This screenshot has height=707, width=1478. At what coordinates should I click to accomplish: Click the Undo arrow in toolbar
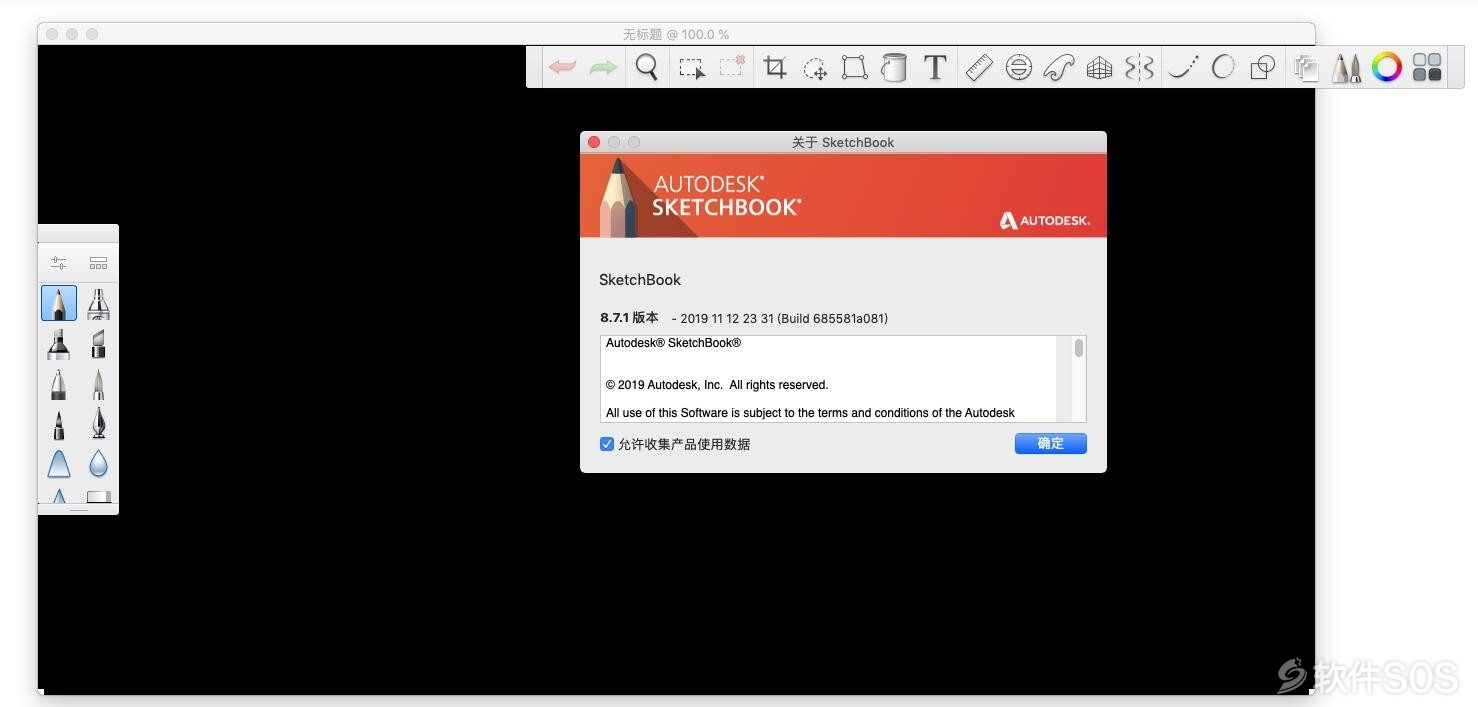[x=562, y=67]
